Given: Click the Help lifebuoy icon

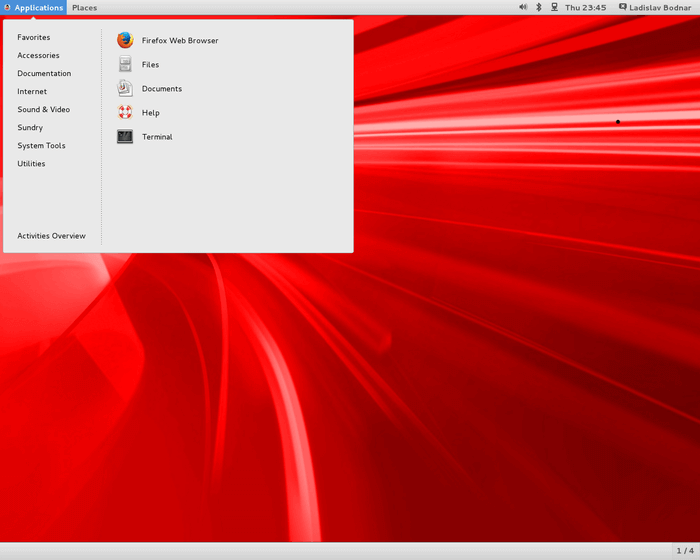Looking at the screenshot, I should pyautogui.click(x=125, y=112).
